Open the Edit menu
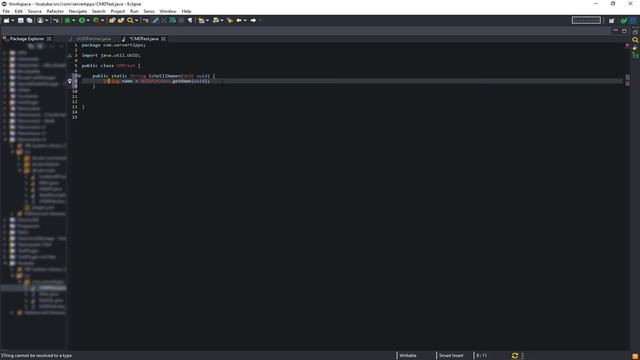Image resolution: width=640 pixels, height=360 pixels. 19,11
